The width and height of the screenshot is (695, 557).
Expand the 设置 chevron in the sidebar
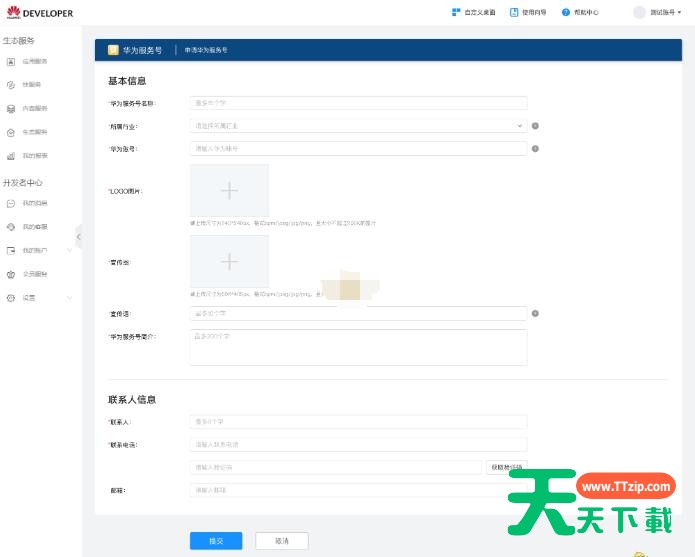coord(69,298)
